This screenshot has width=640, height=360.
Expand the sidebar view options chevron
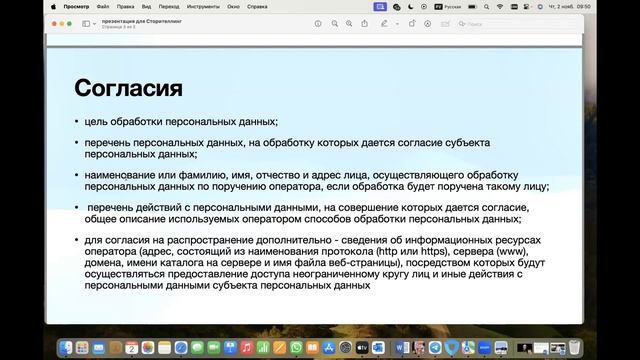coord(94,24)
